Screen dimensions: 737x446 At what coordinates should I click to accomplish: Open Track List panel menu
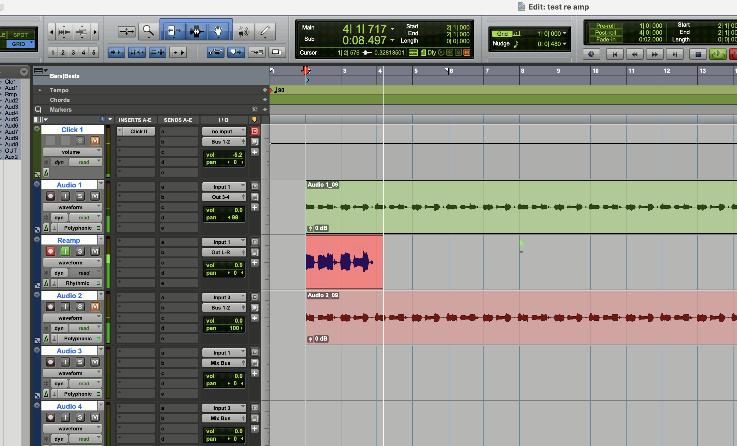[x=24, y=71]
